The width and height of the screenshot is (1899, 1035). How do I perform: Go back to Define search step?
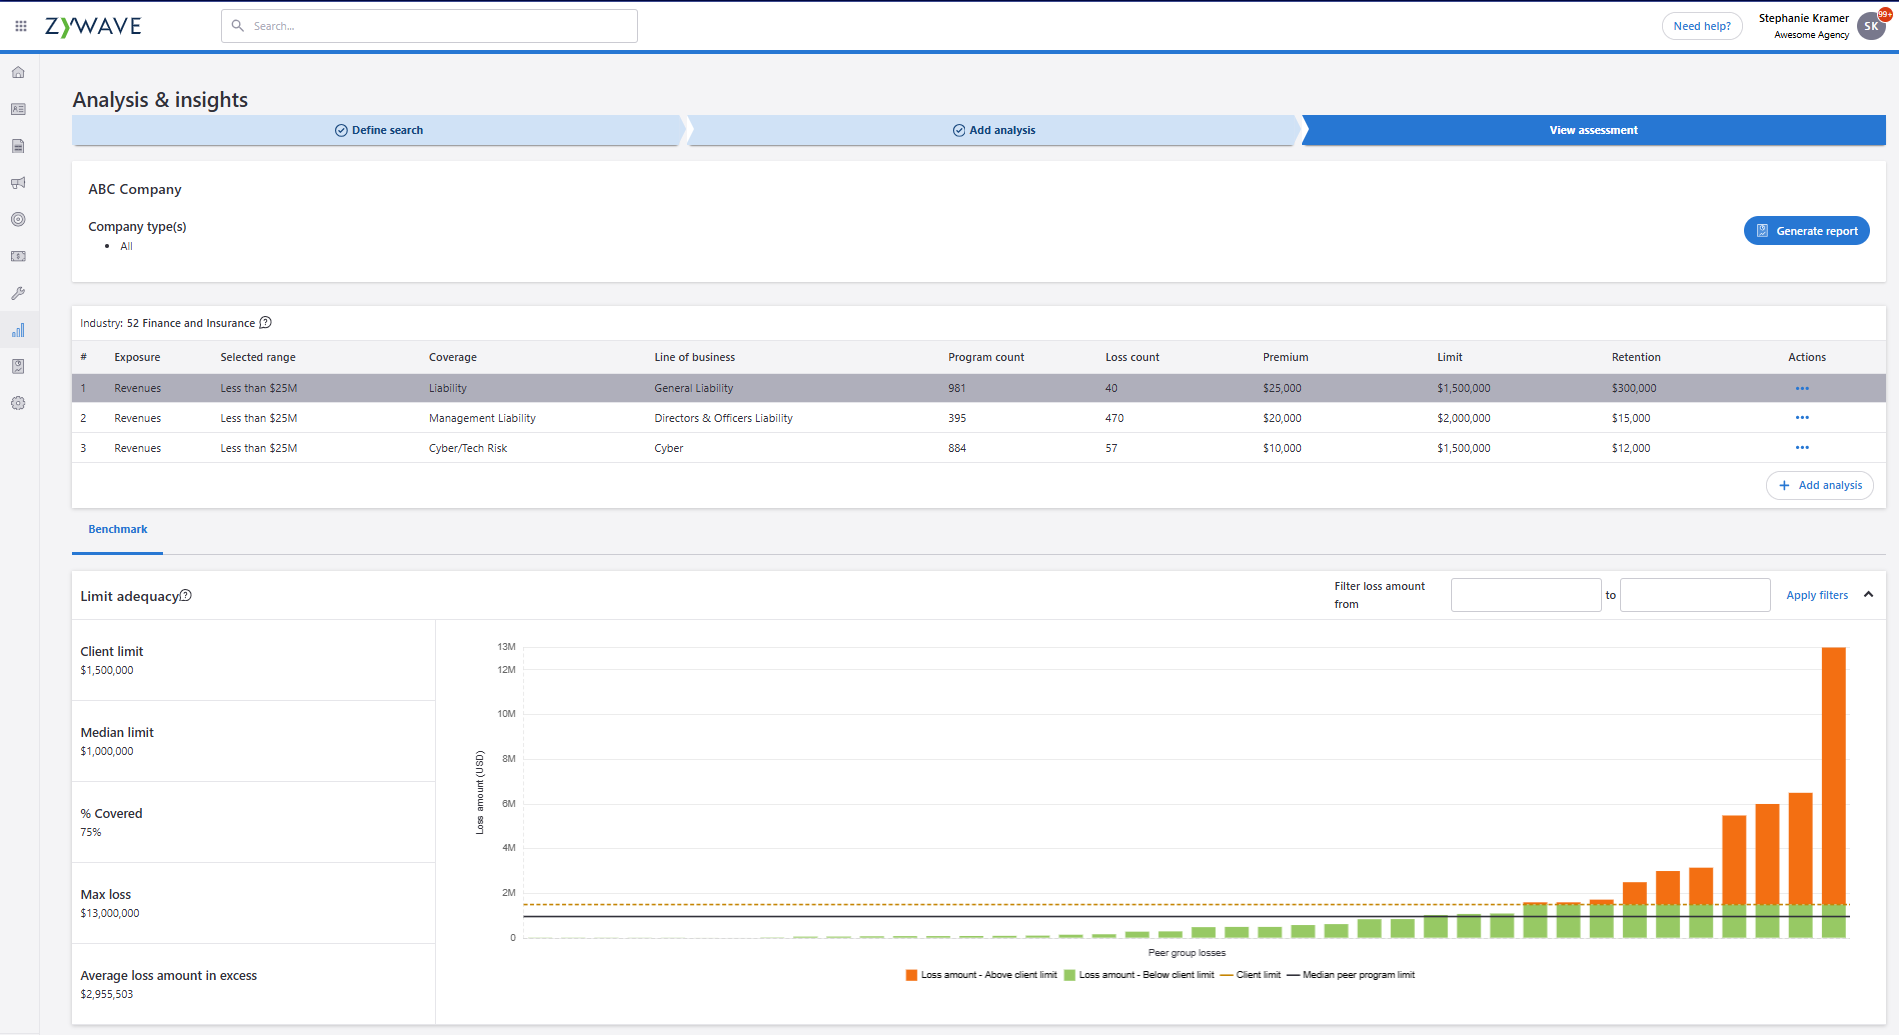[x=378, y=130]
